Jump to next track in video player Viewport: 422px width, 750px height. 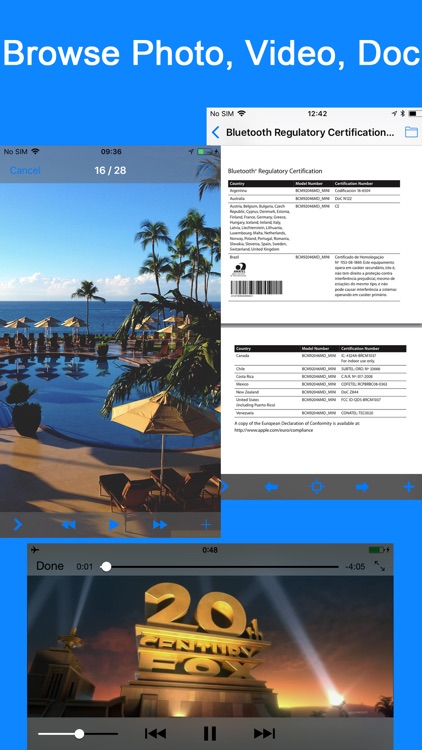(264, 733)
